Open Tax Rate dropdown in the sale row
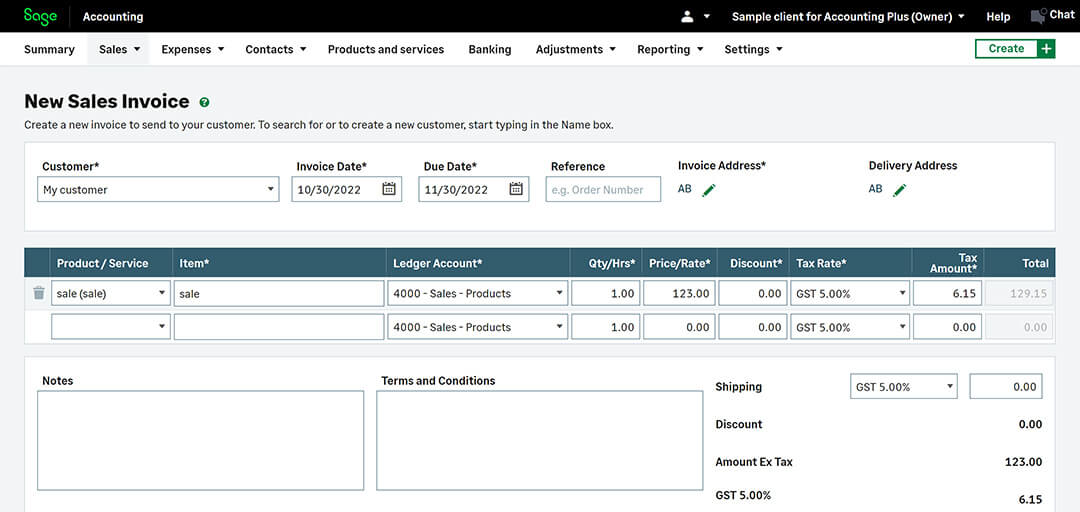Screen dimensions: 1080x512 (850, 293)
